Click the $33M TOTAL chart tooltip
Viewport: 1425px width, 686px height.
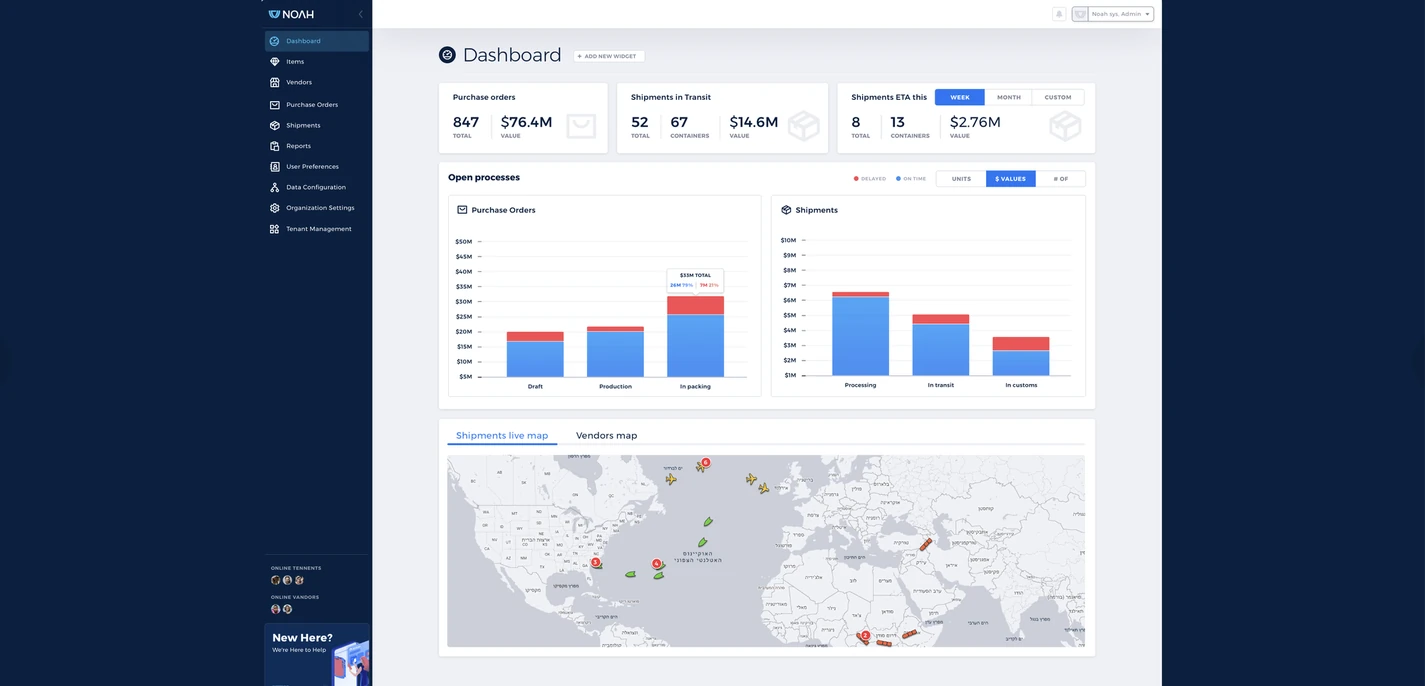tap(695, 280)
